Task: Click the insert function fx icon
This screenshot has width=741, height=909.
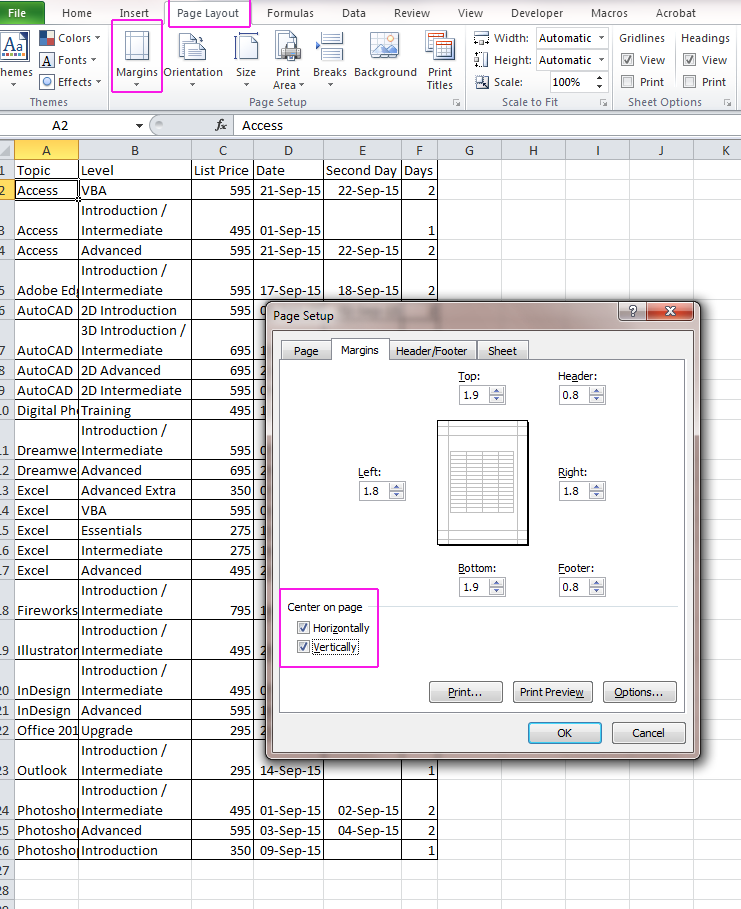Action: (221, 125)
